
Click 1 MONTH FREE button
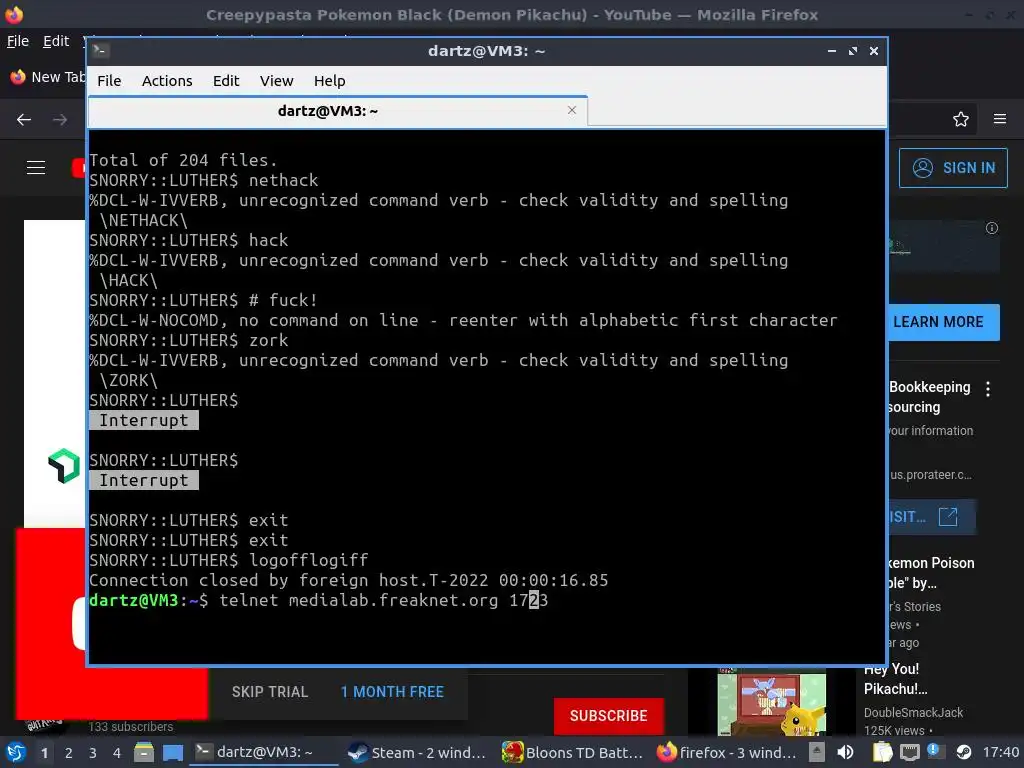[x=392, y=692]
